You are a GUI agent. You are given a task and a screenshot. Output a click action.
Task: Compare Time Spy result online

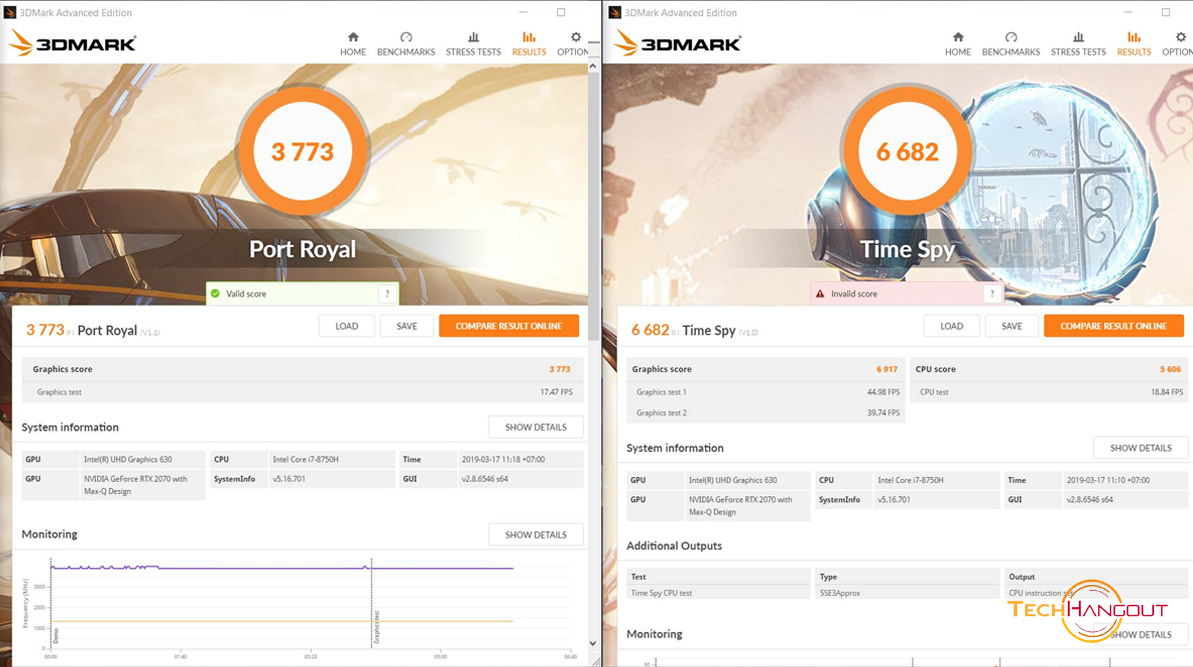tap(1113, 326)
